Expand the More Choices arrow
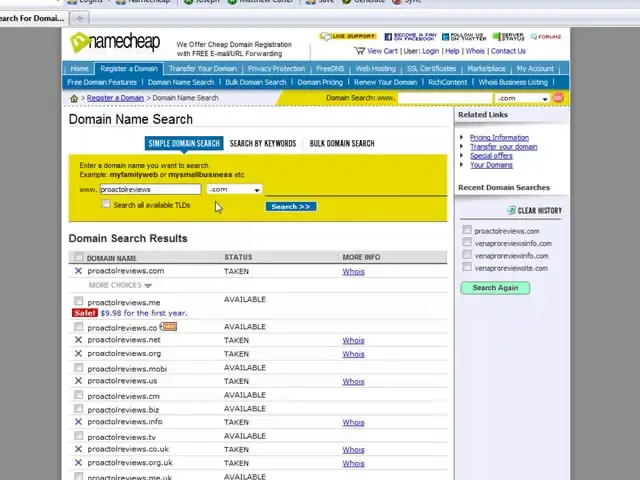This screenshot has width=640, height=480. click(x=148, y=286)
